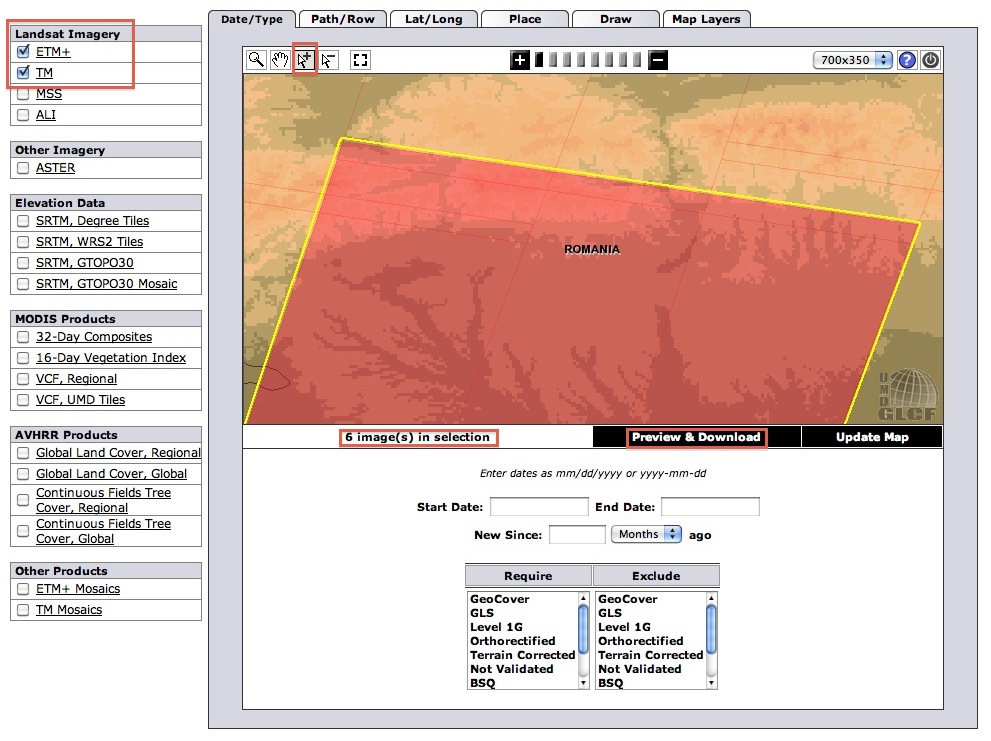Click Exclude list scroll-up arrow
991x741 pixels.
tap(711, 597)
